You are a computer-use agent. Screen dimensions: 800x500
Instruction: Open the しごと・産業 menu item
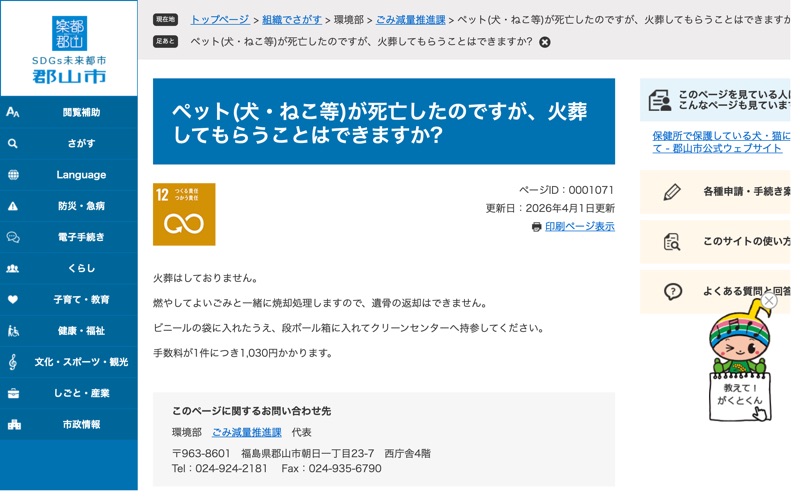click(69, 393)
